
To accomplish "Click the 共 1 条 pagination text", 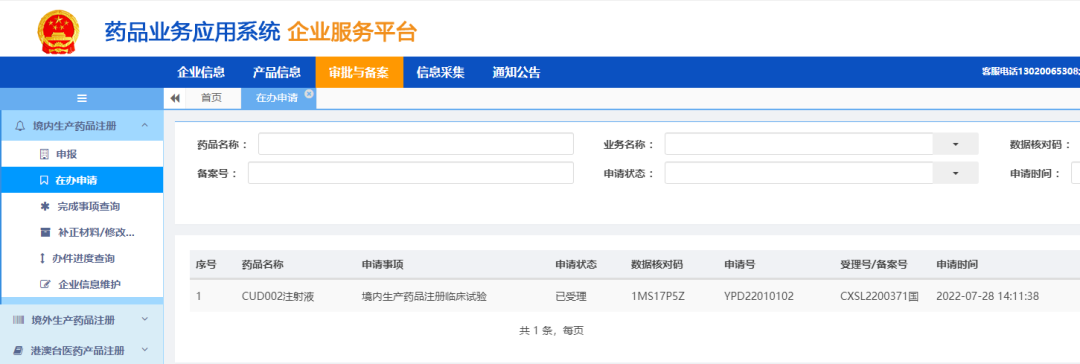I will point(536,331).
